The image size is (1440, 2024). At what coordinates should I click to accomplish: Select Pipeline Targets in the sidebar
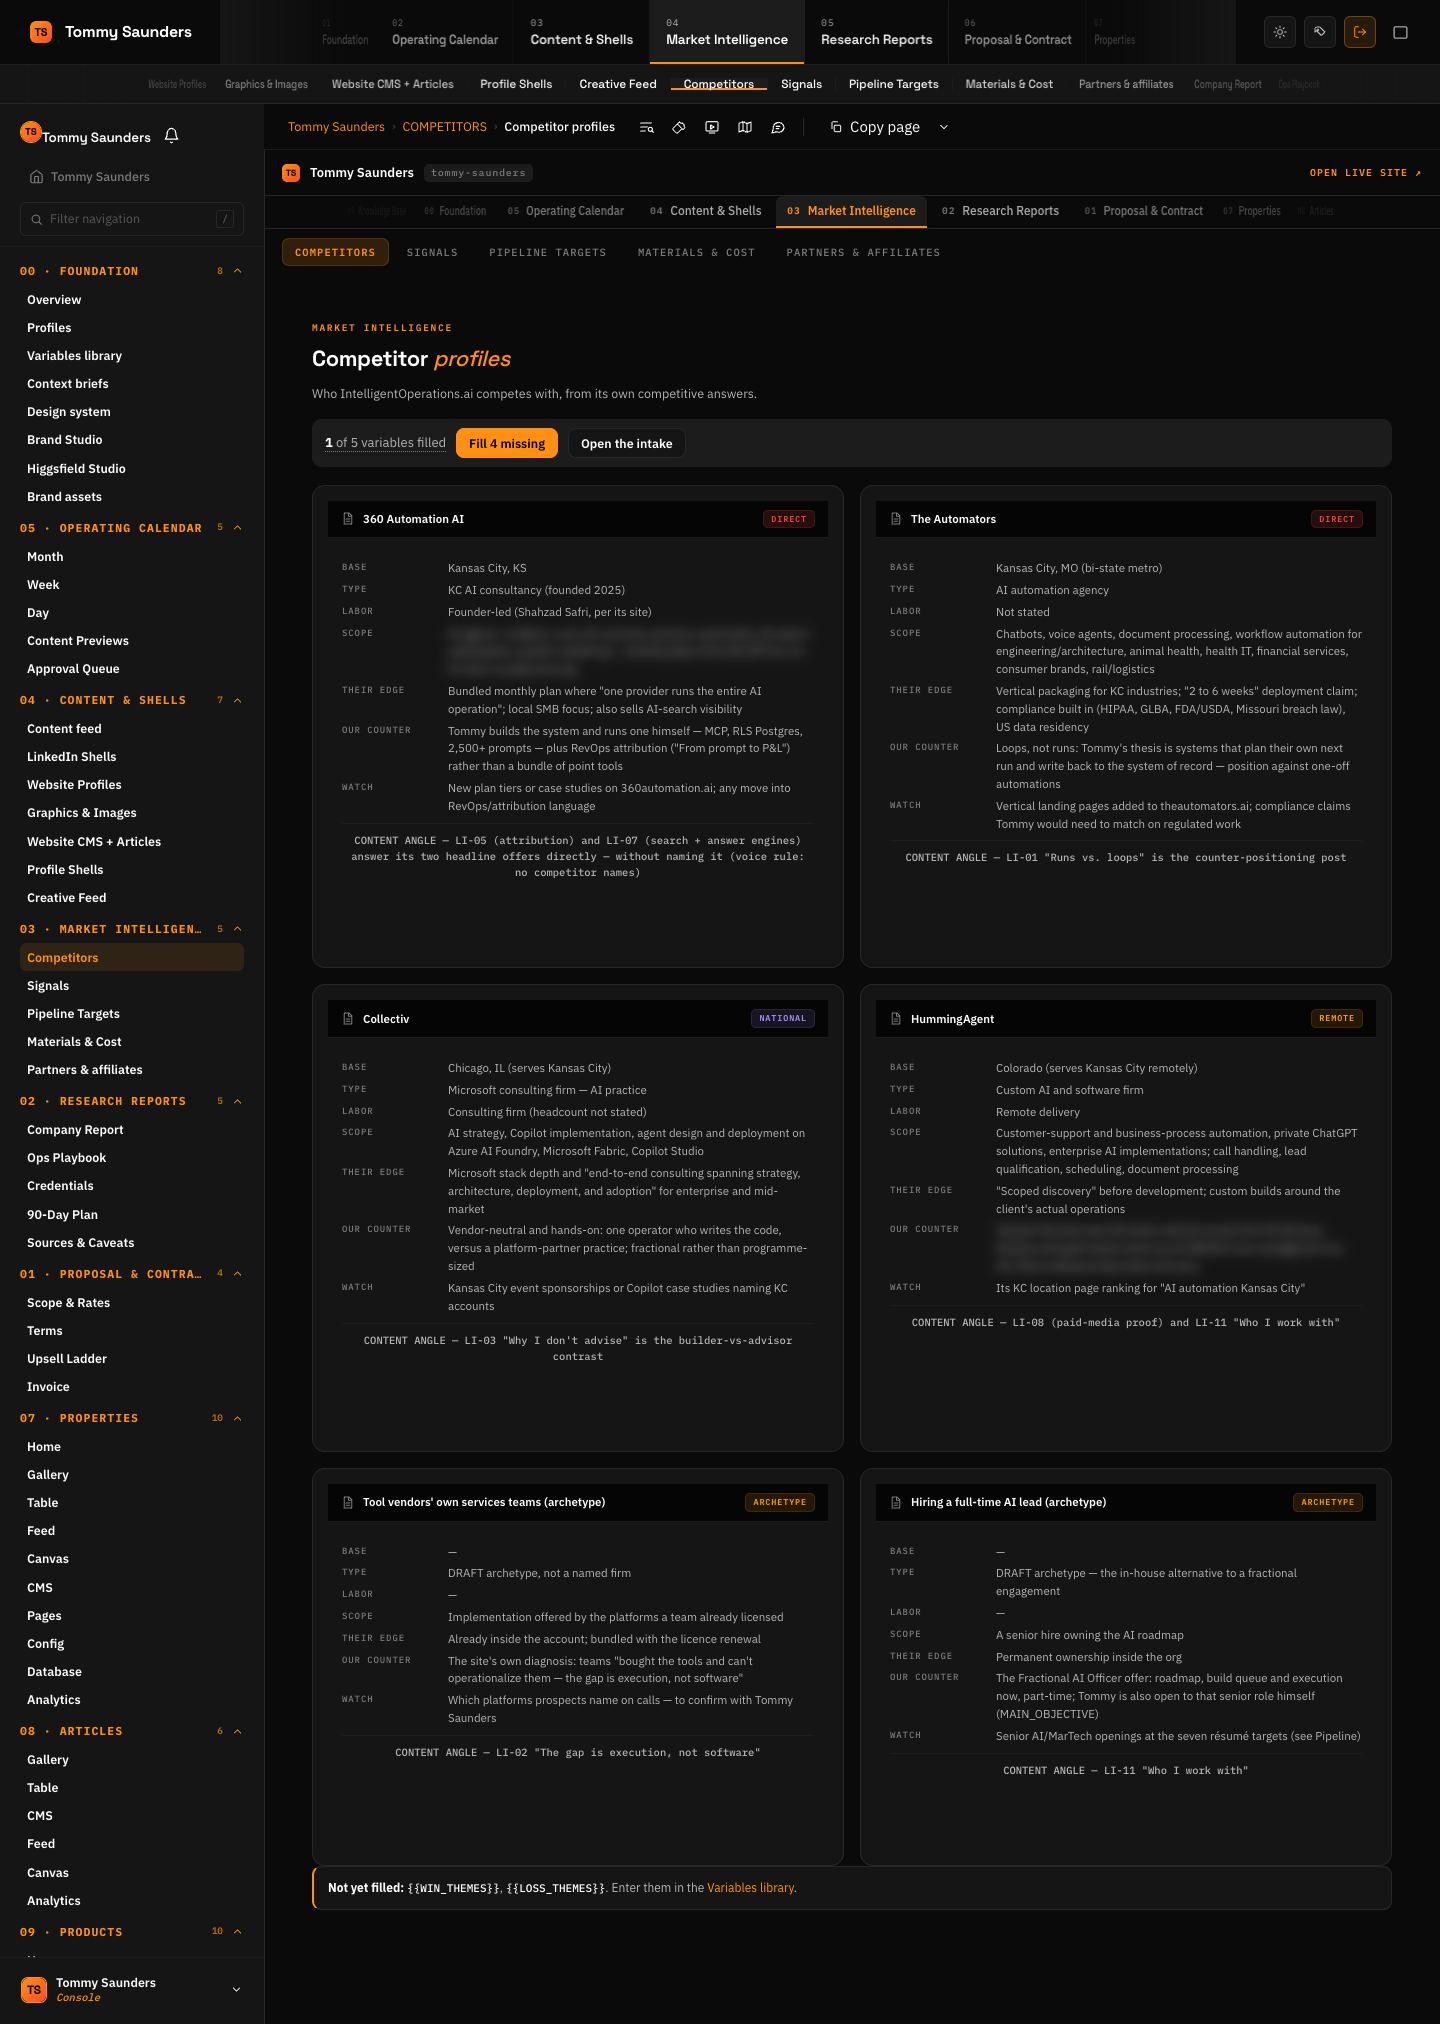click(73, 1014)
